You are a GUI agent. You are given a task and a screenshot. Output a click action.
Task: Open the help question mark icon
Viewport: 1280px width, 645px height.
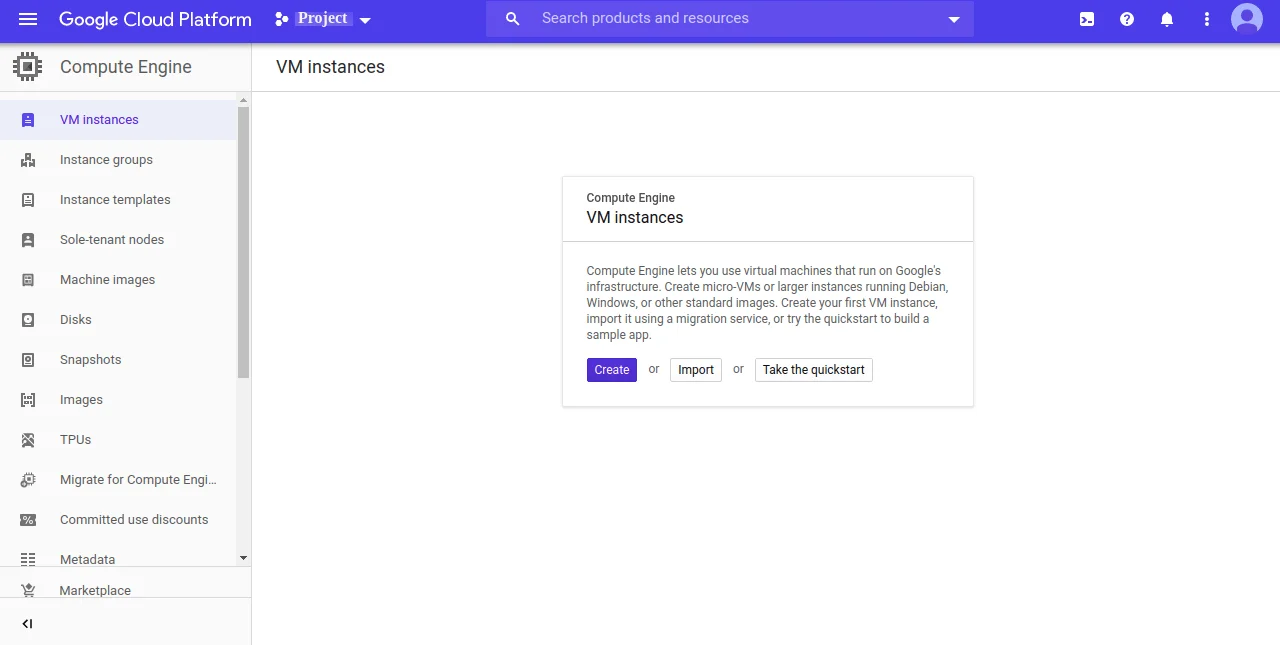point(1127,19)
